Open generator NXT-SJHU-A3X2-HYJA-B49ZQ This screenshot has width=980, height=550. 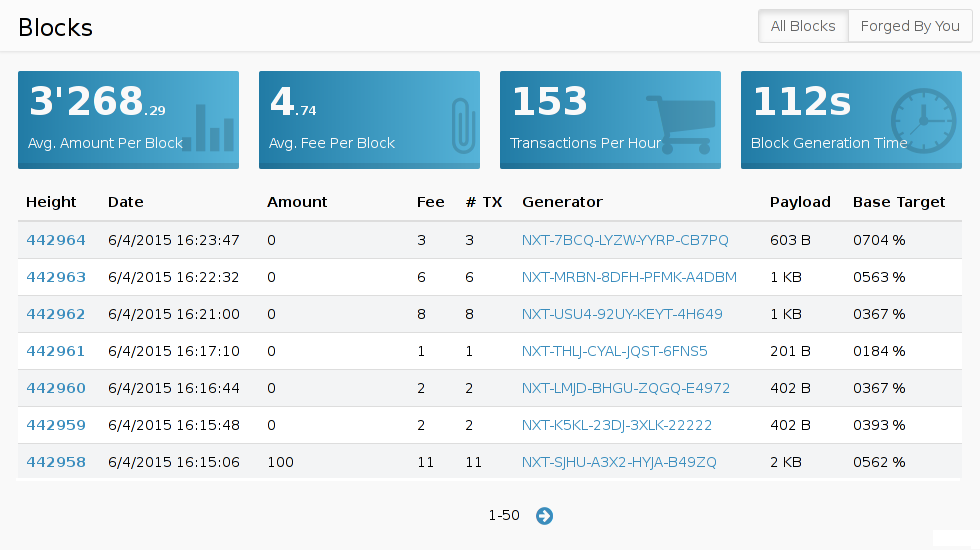tap(619, 462)
